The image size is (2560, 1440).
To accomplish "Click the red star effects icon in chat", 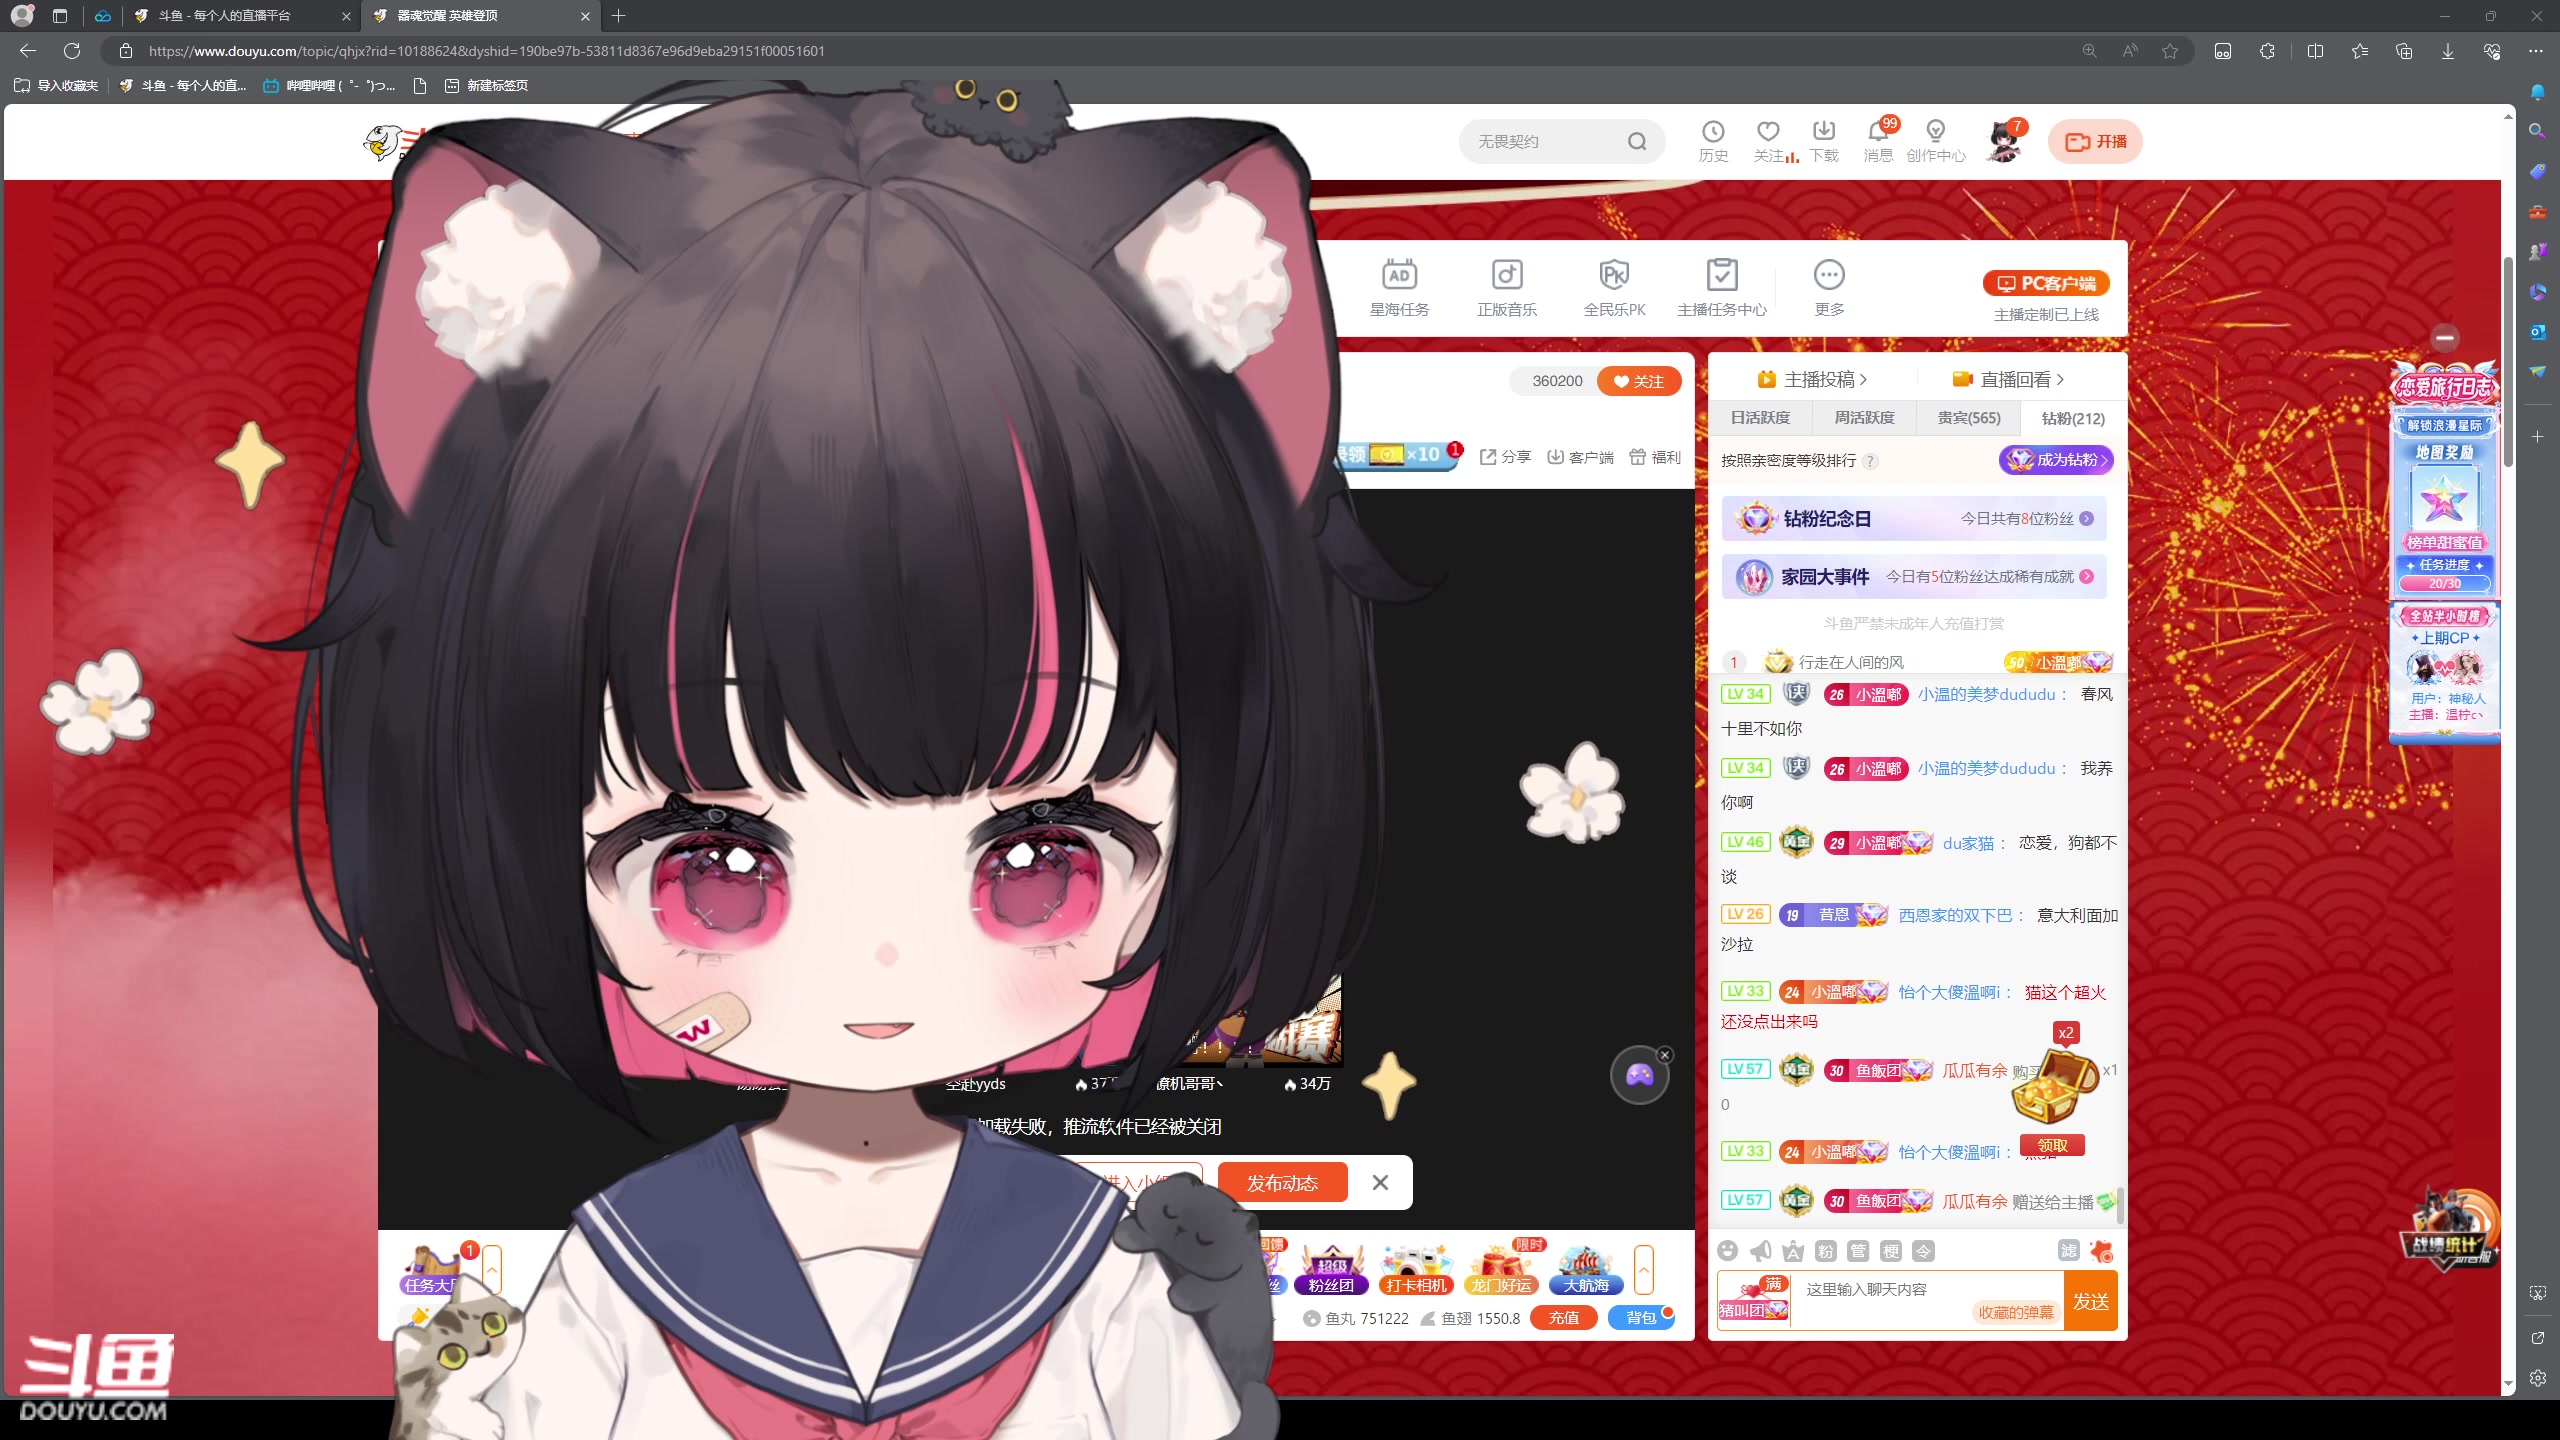I will 2102,1251.
